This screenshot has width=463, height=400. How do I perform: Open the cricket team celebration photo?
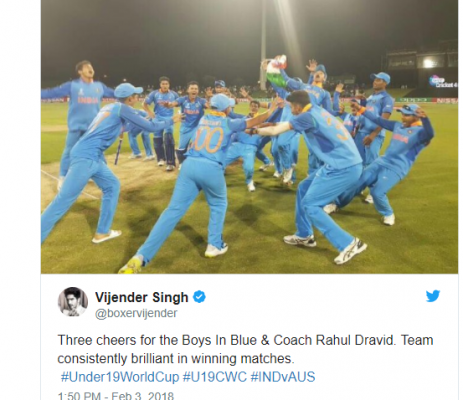(249, 137)
